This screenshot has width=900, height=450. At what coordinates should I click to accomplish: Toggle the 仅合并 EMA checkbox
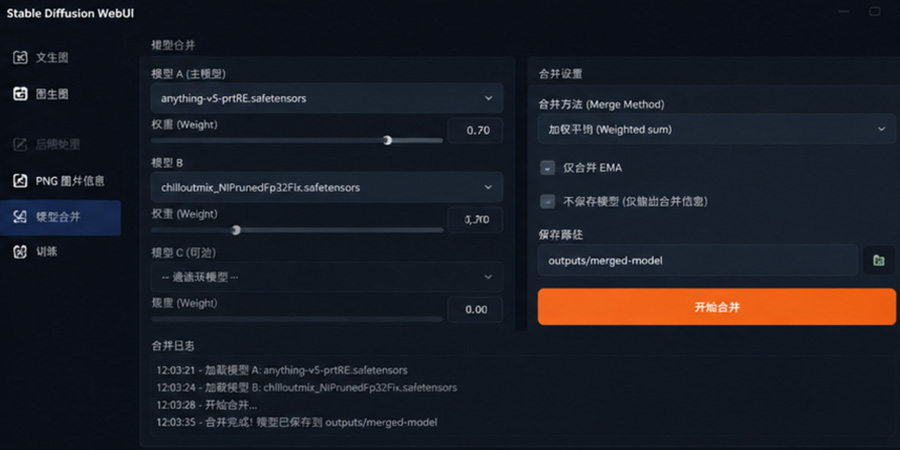pos(548,168)
